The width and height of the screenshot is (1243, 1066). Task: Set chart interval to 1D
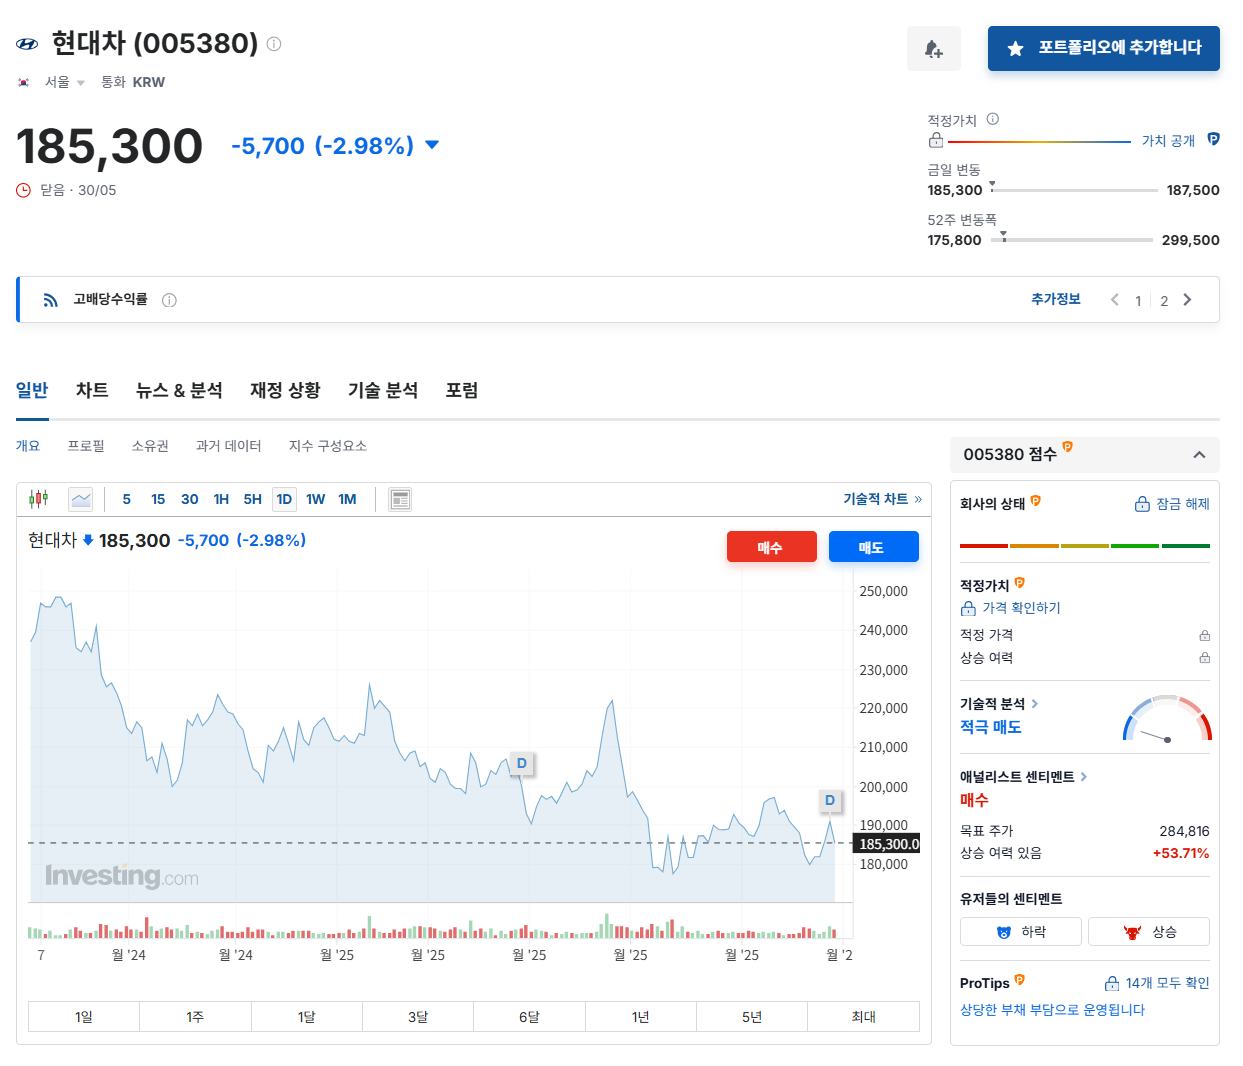click(x=284, y=499)
